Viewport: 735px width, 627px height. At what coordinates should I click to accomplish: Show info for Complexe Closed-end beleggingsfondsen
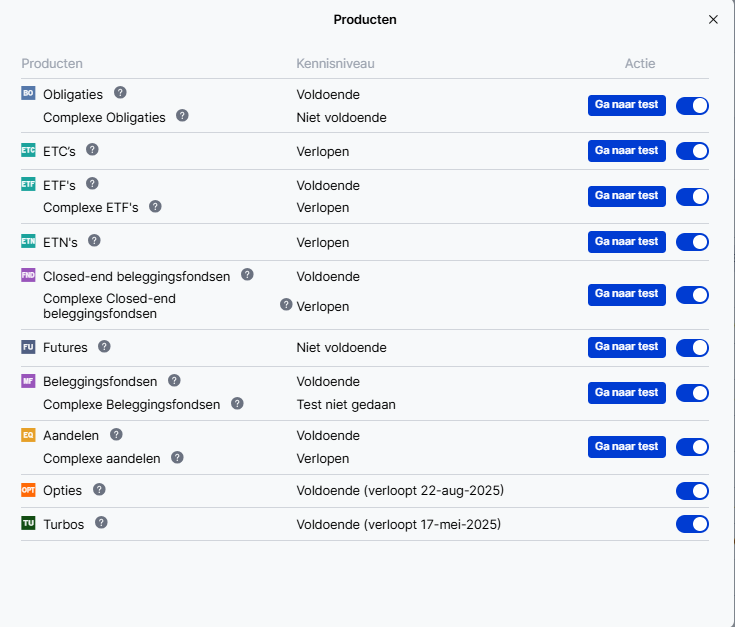[286, 305]
